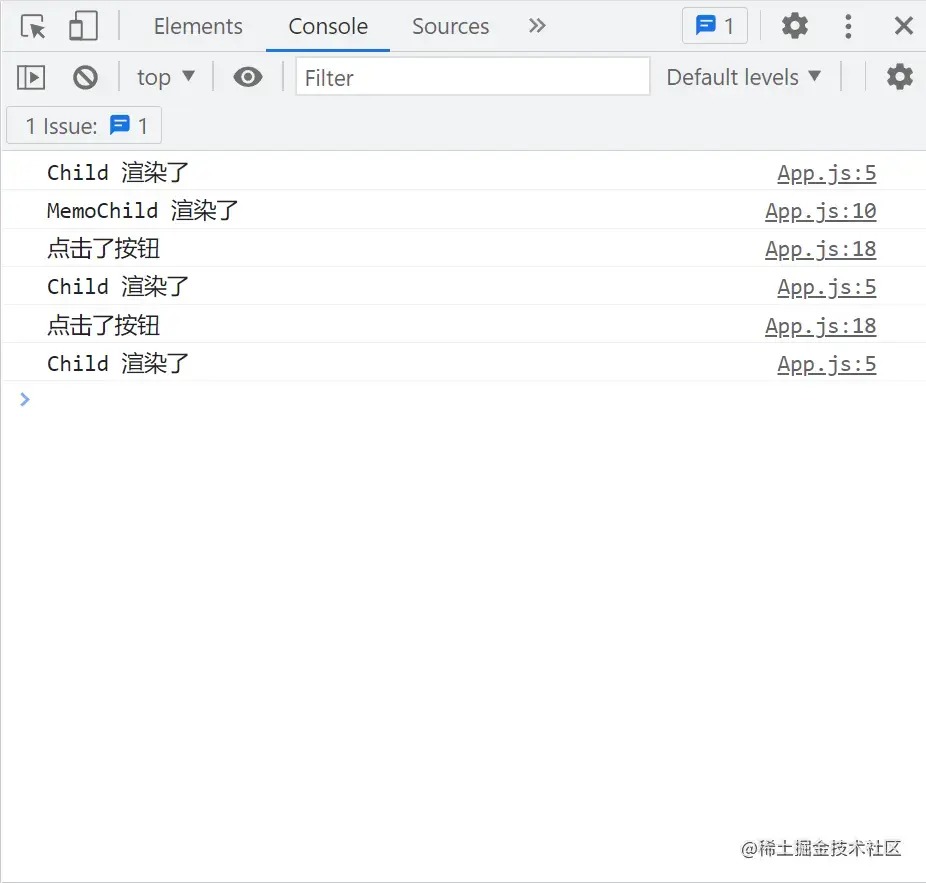This screenshot has width=926, height=883.
Task: Focus the Filter input field
Action: coord(472,77)
